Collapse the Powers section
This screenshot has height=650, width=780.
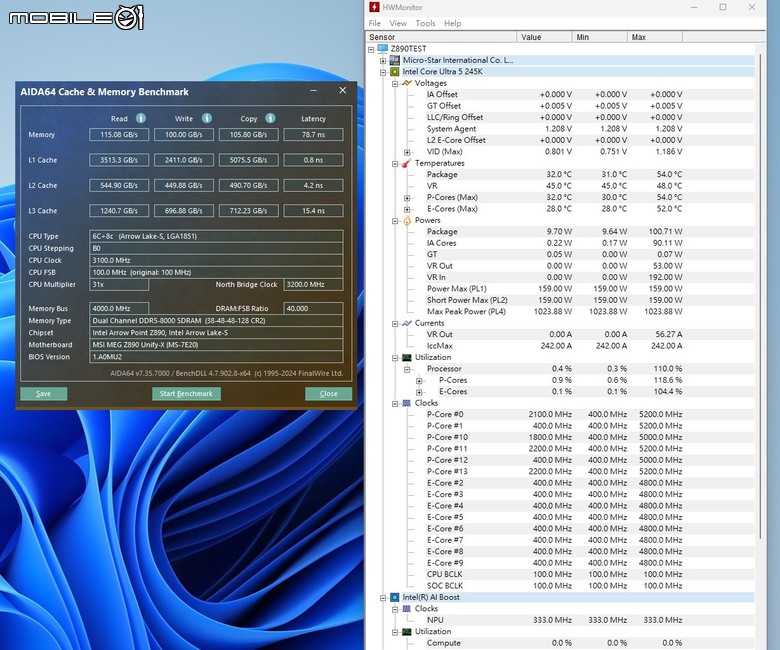(x=395, y=221)
